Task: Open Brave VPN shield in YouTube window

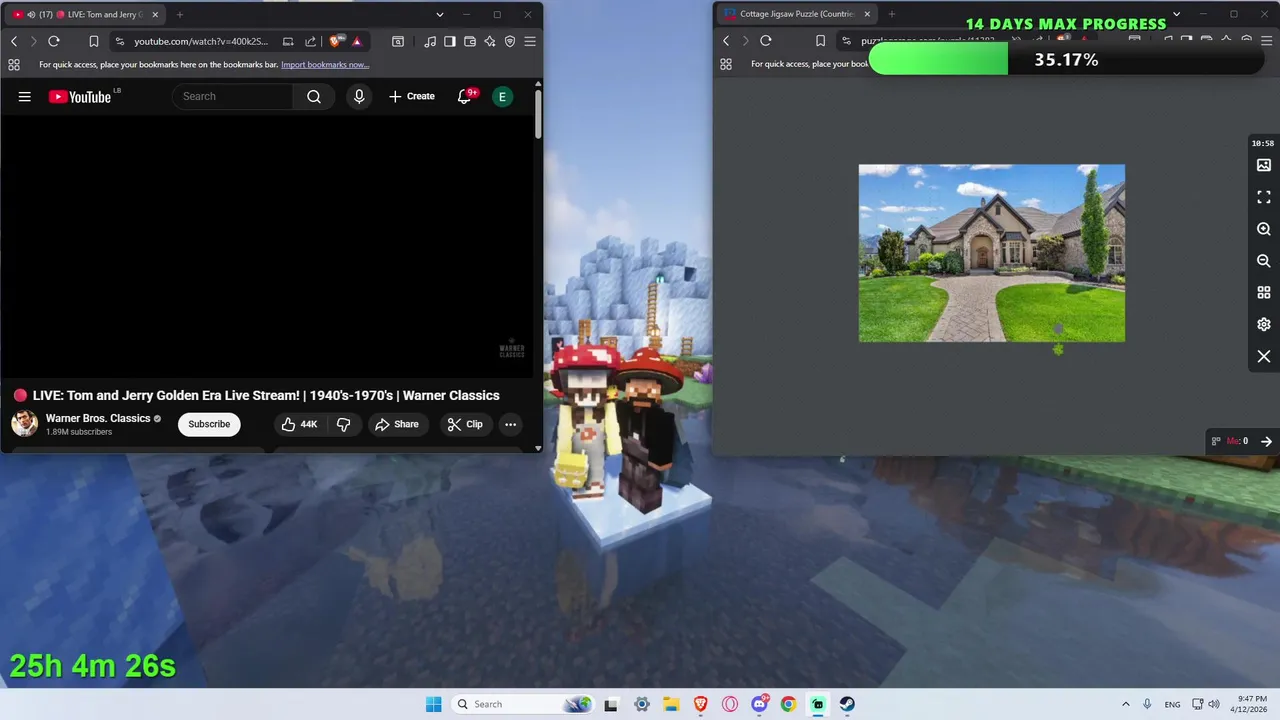Action: pos(510,41)
